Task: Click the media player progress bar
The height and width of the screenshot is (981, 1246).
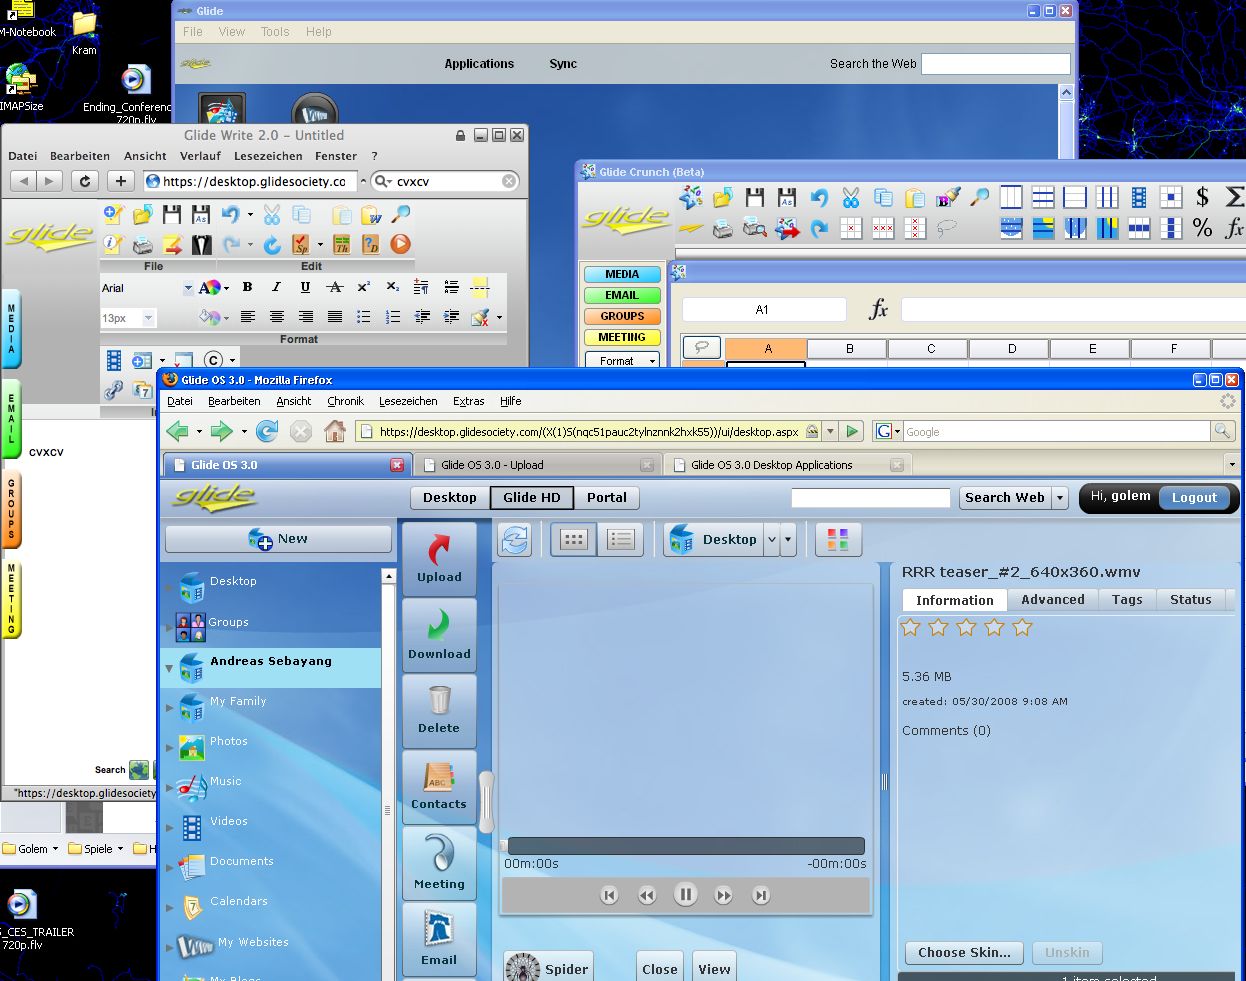Action: tap(686, 846)
